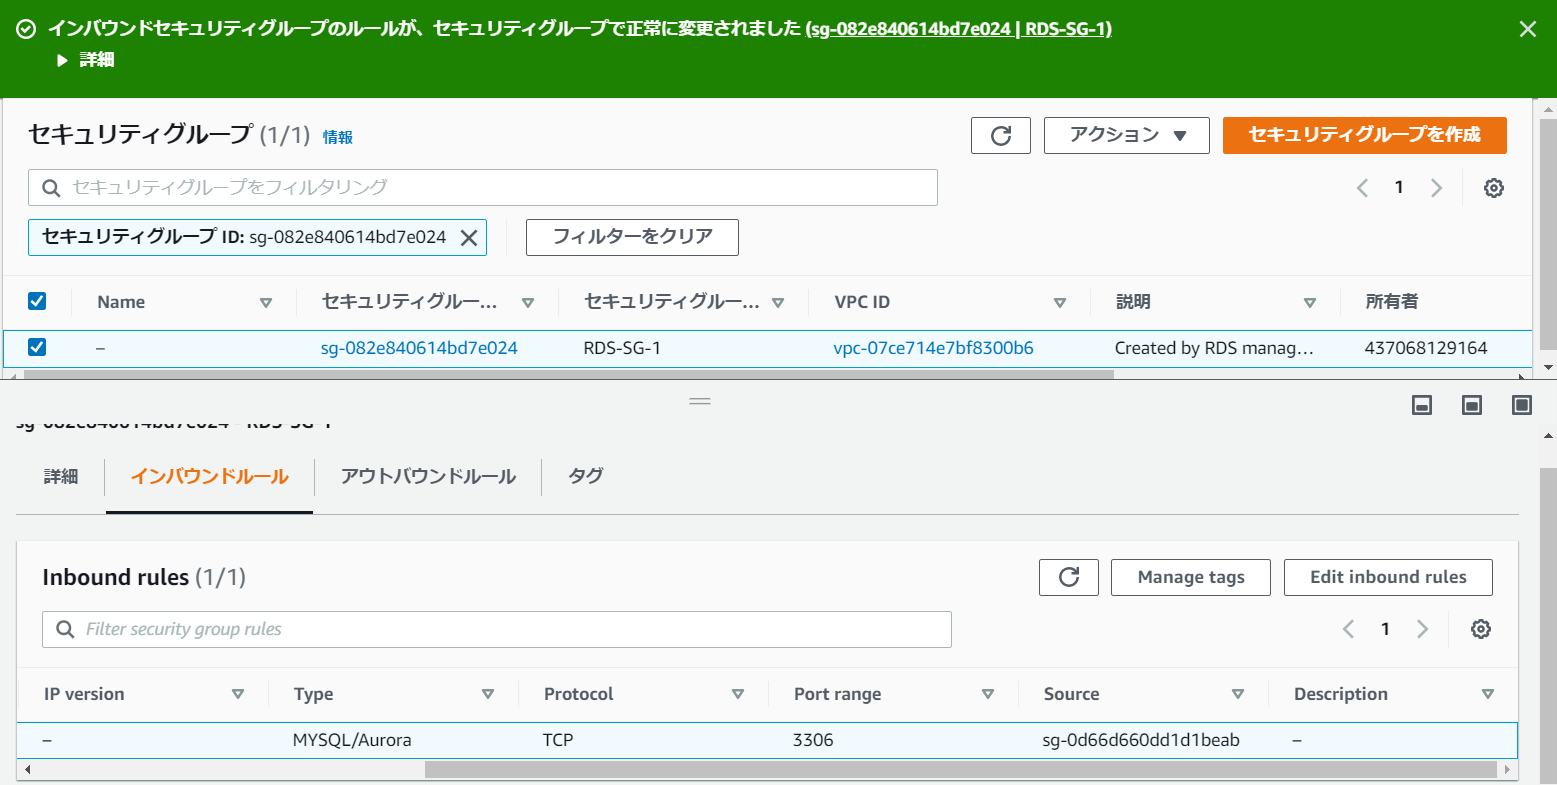Switch to the 詳細 tab

tap(61, 477)
